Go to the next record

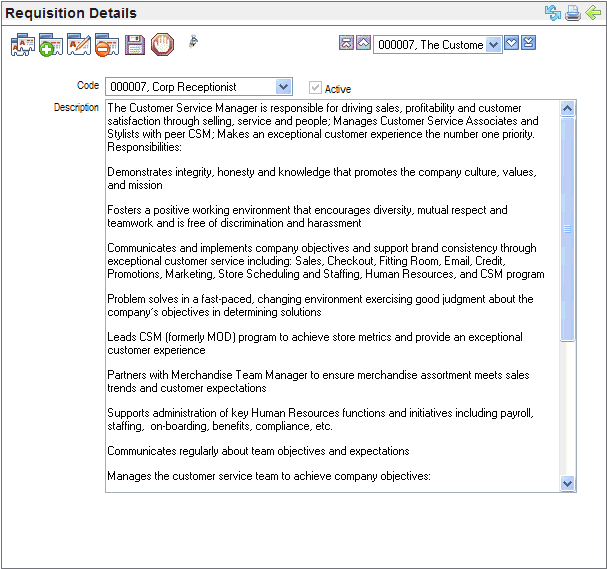[x=511, y=43]
